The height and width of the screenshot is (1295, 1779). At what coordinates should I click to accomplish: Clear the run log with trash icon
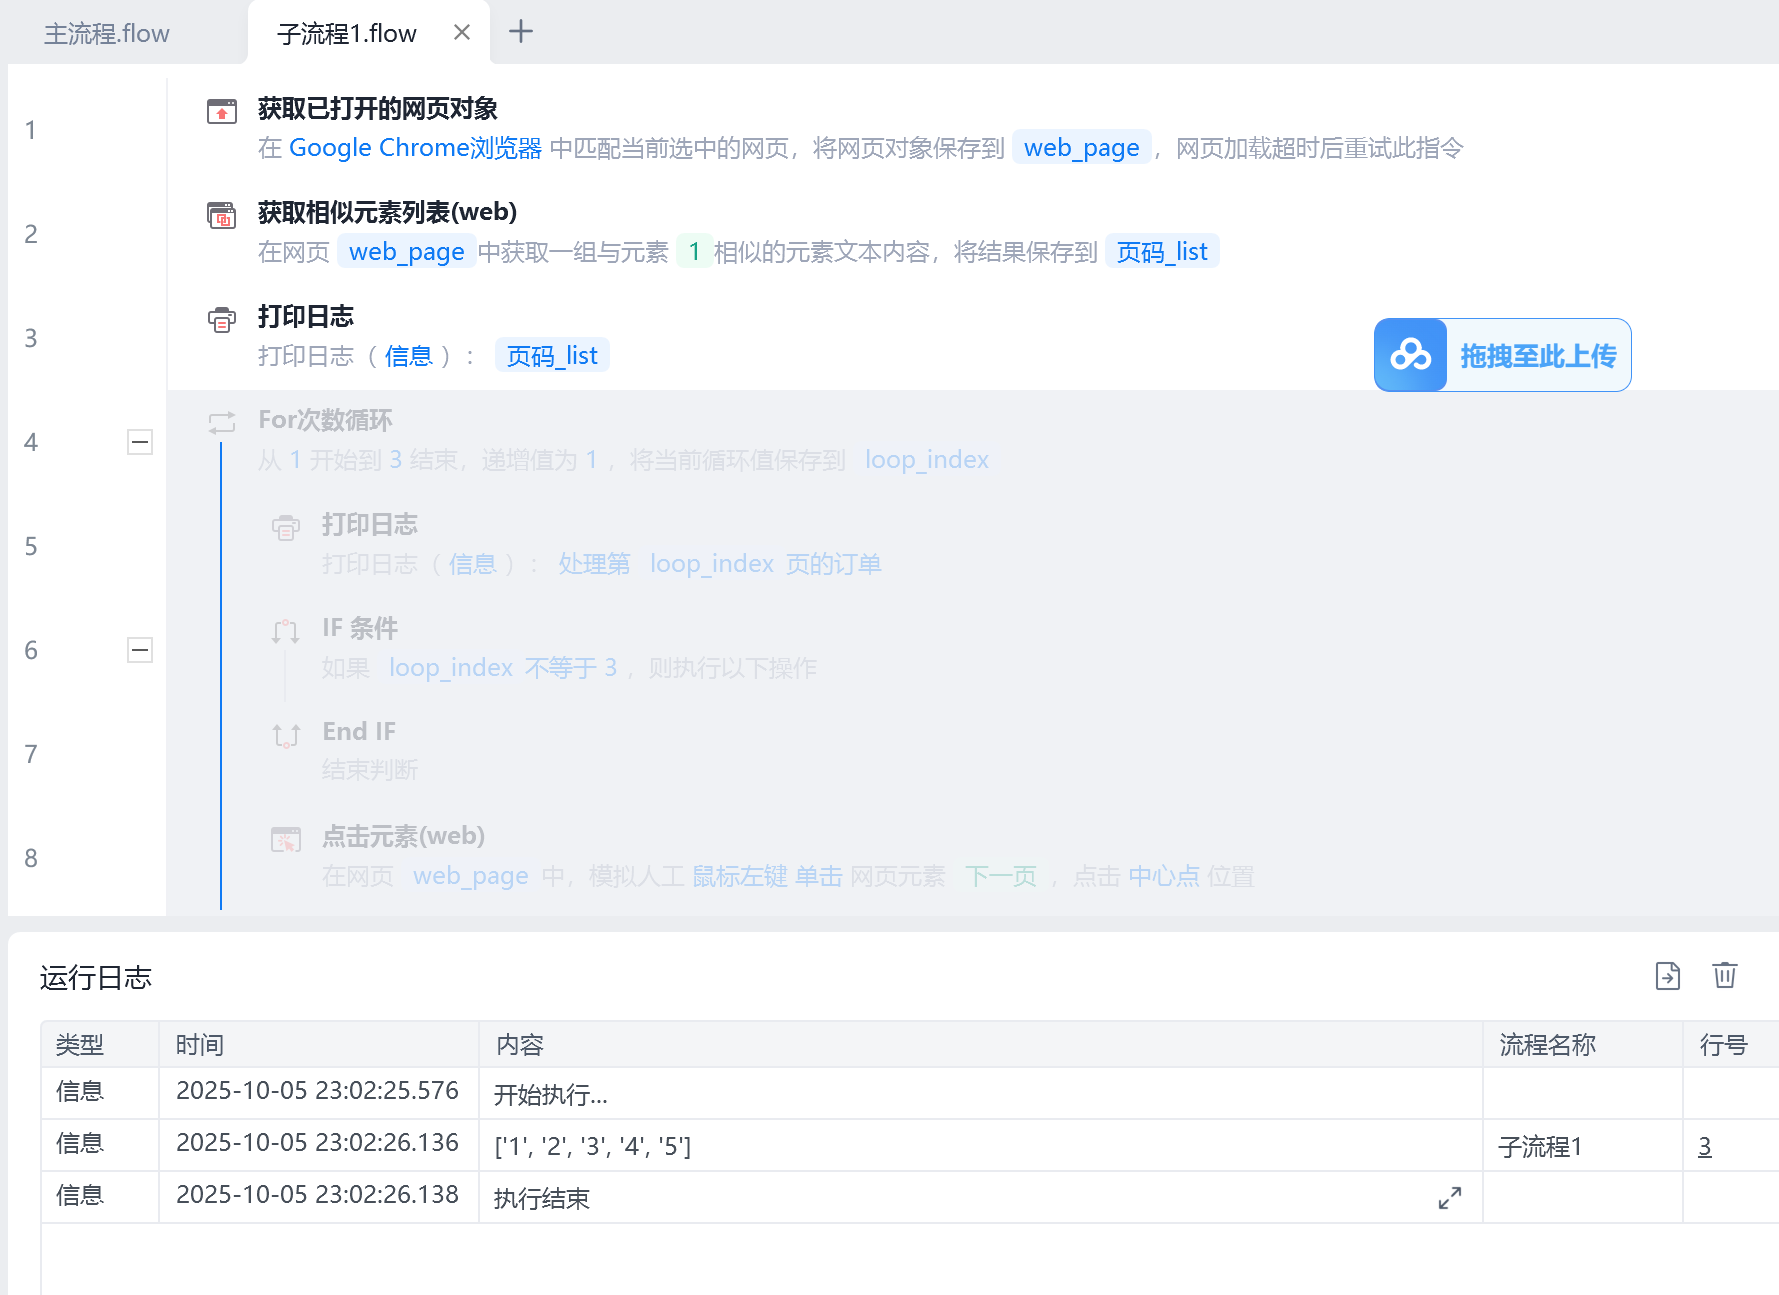point(1725,975)
